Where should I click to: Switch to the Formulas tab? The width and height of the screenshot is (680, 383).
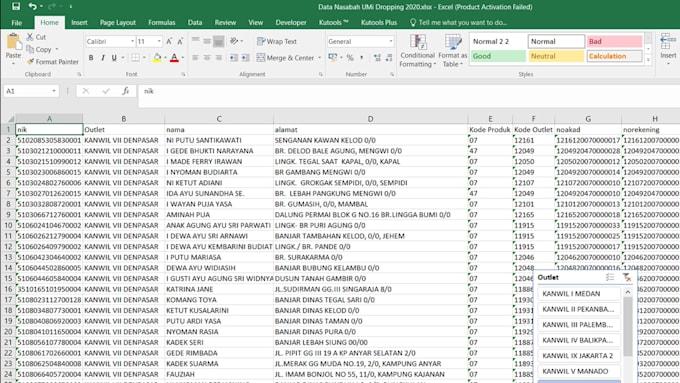162,23
